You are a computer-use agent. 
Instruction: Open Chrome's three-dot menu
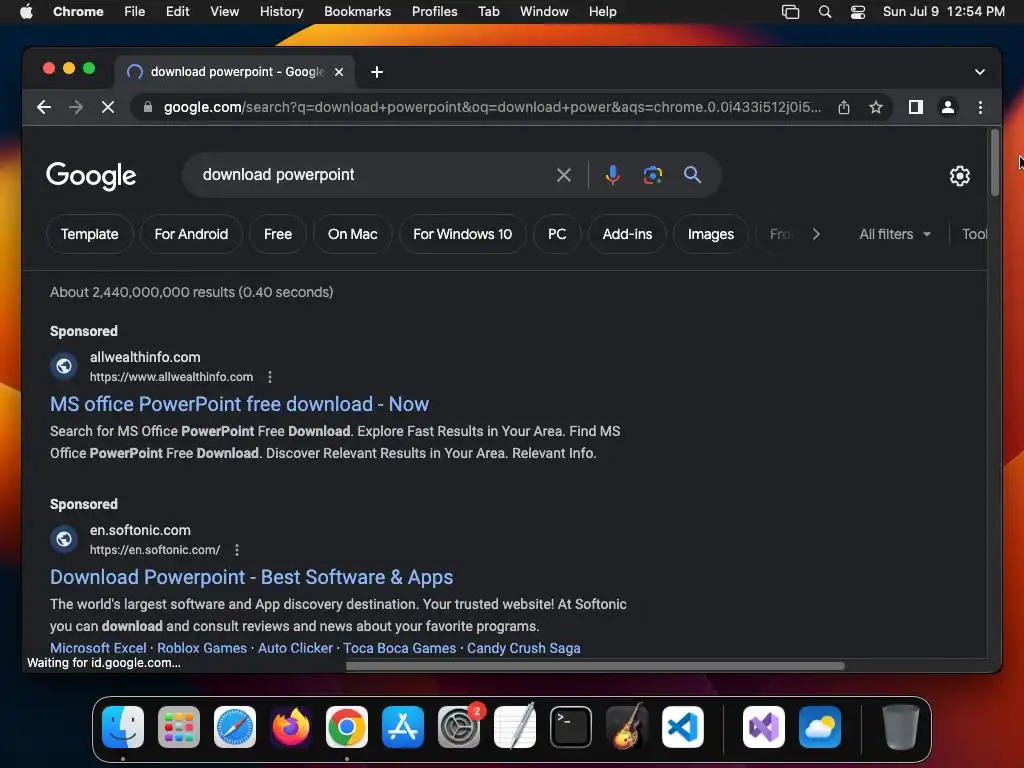click(980, 107)
